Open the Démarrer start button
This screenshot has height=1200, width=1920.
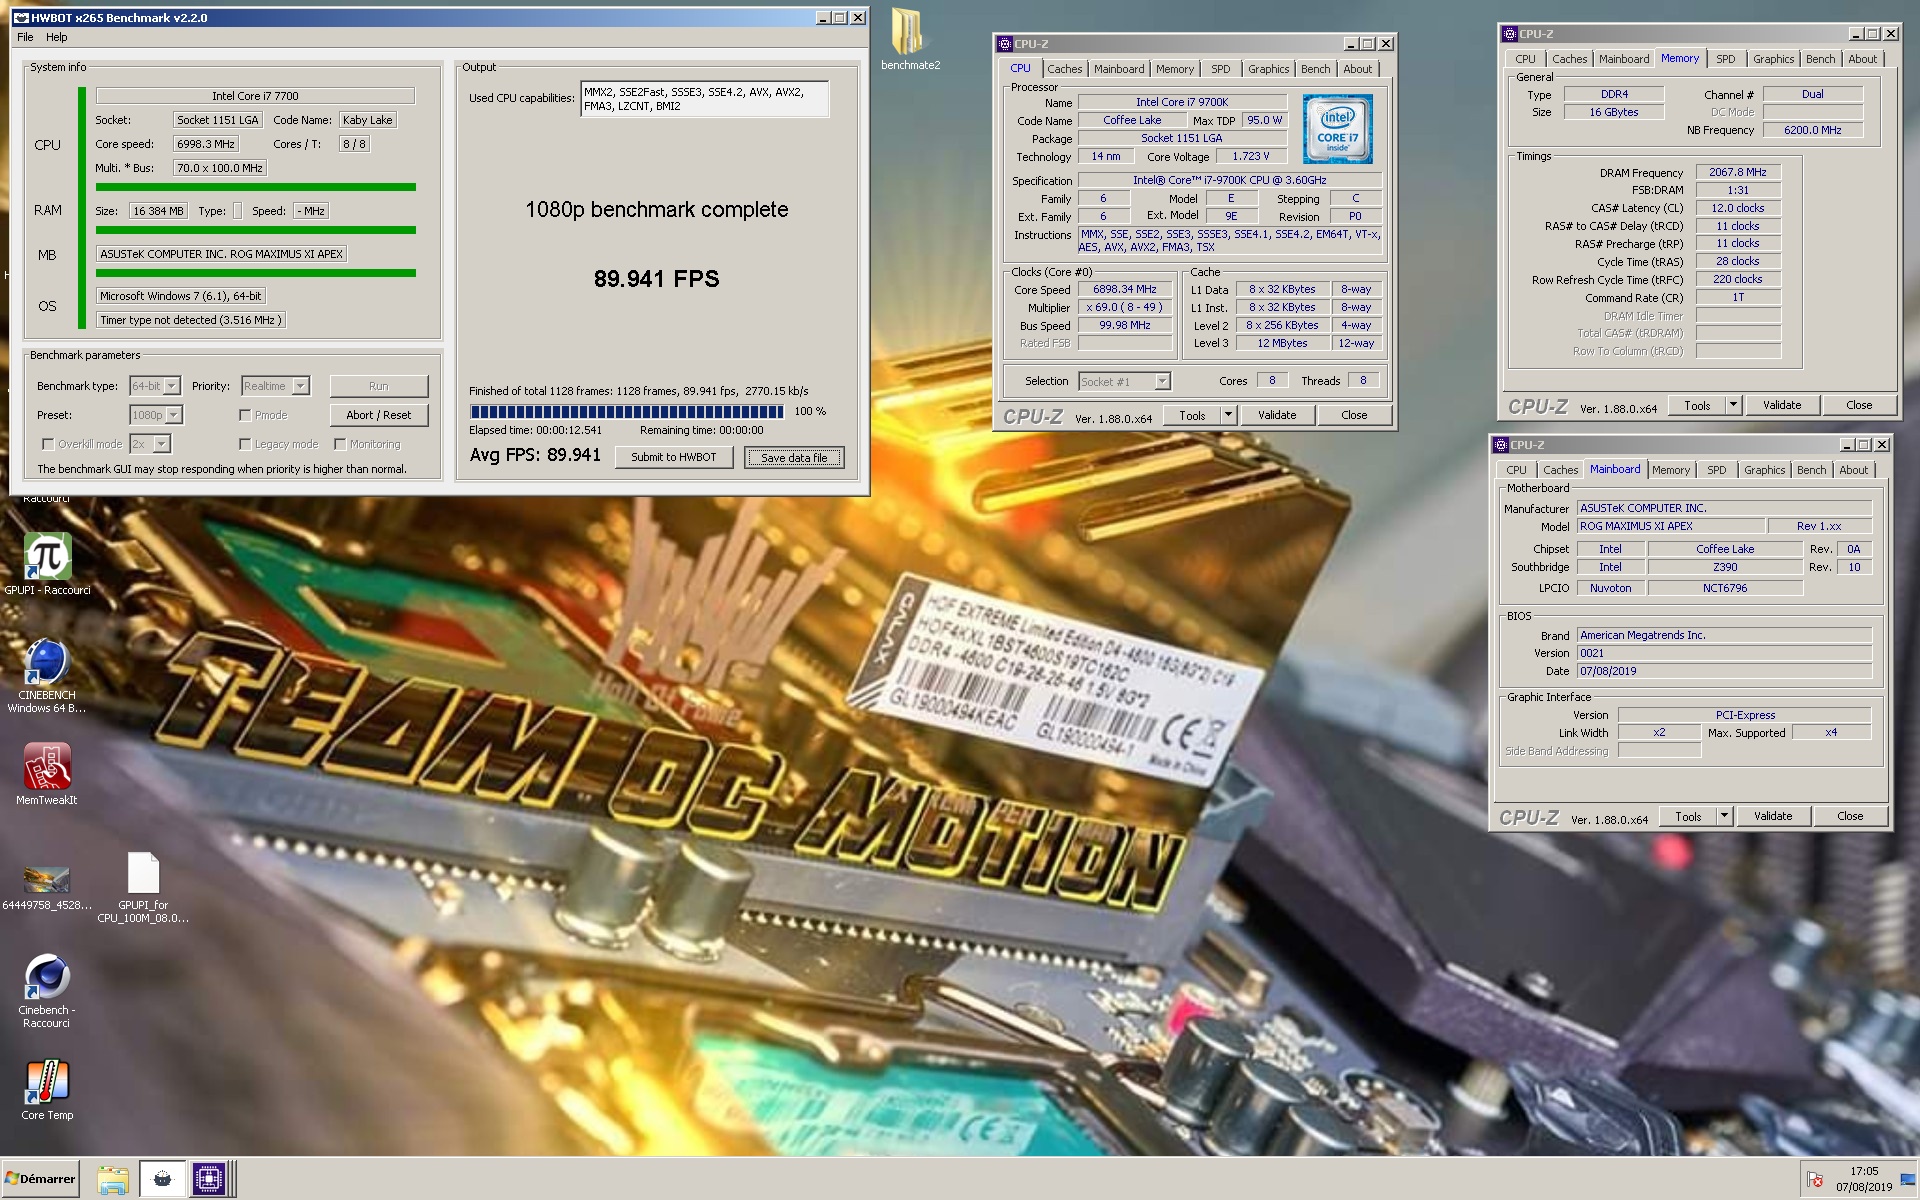click(40, 1179)
